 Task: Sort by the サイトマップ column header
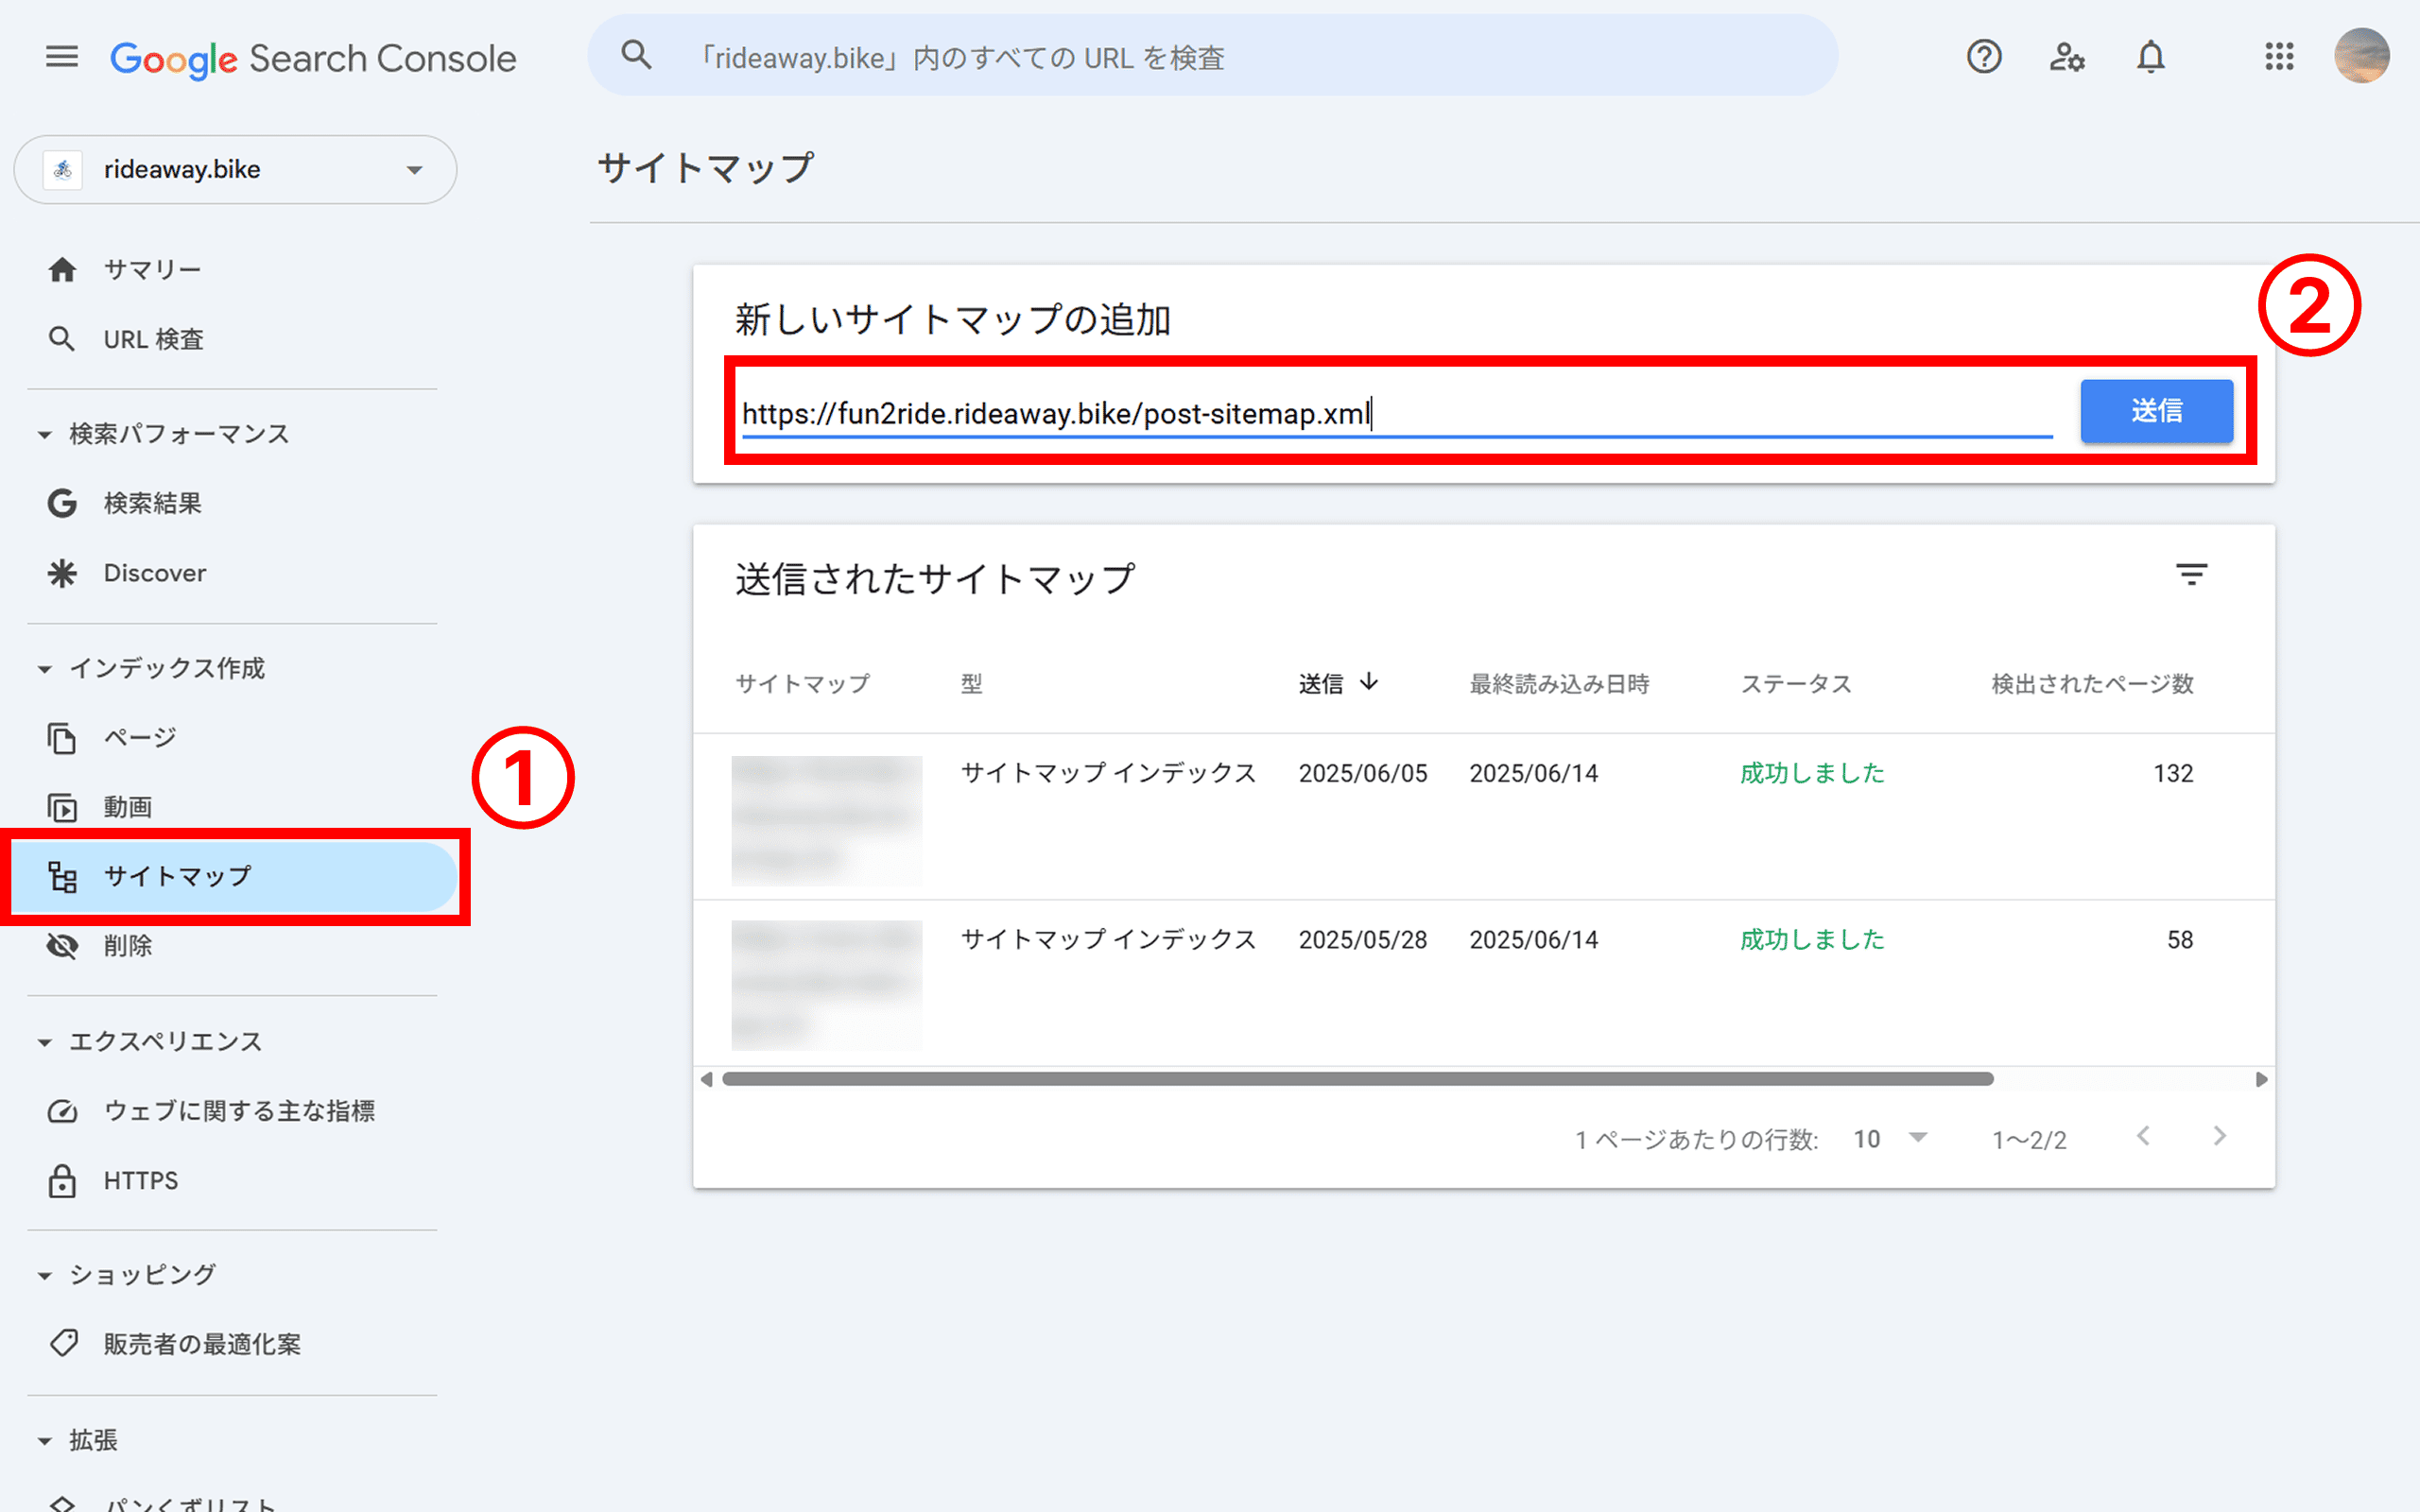[803, 684]
